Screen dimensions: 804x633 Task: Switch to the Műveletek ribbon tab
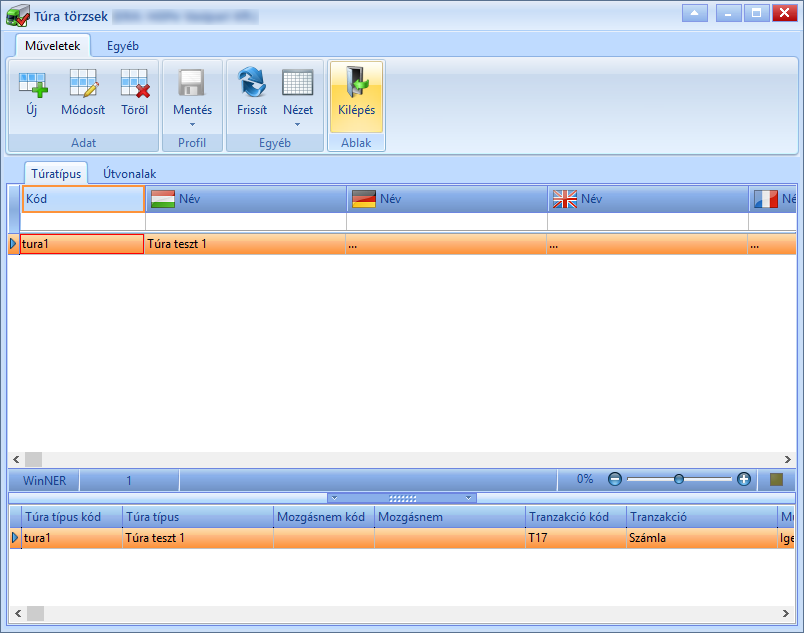click(53, 46)
